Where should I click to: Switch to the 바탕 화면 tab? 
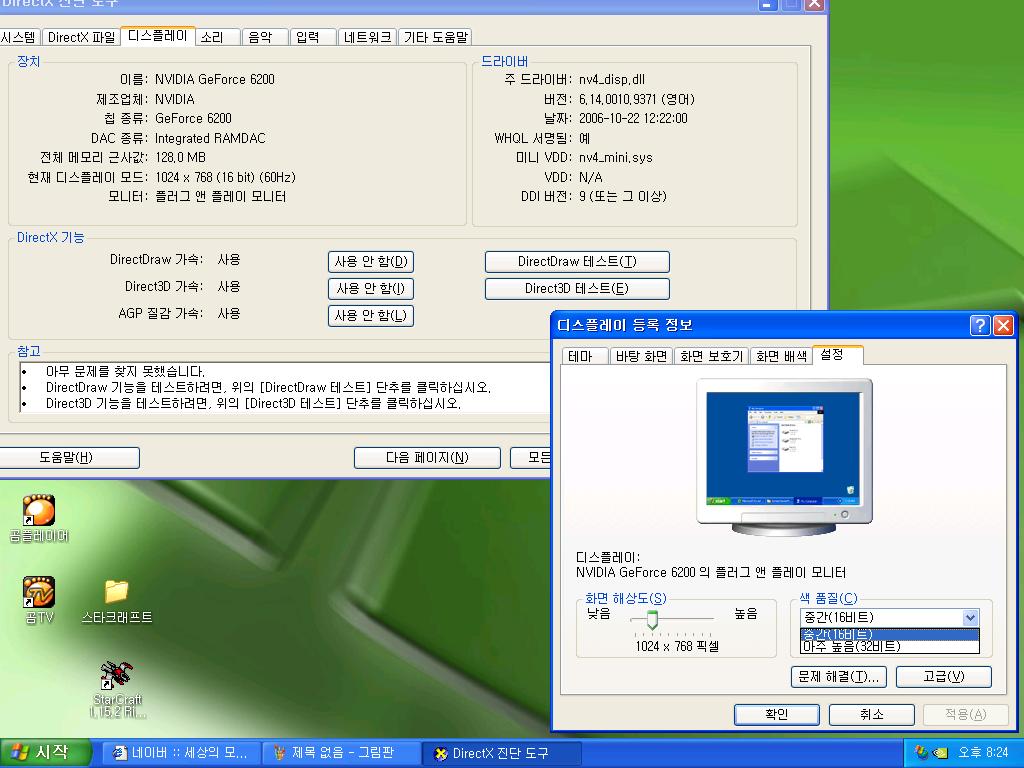click(641, 356)
